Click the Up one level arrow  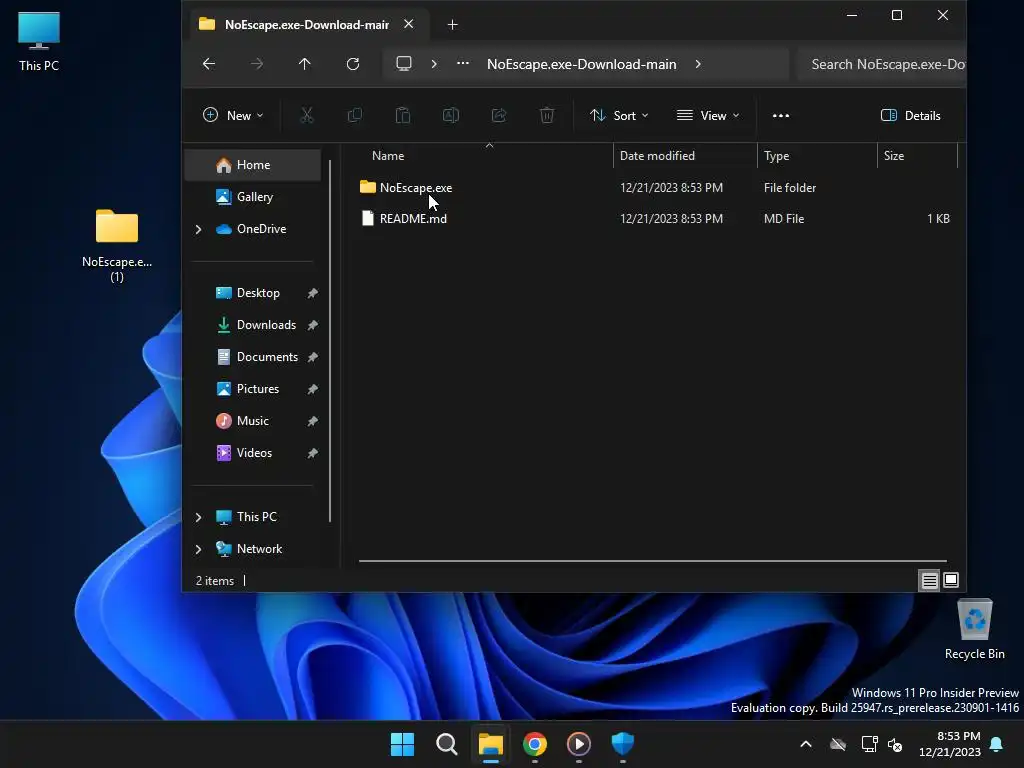pyautogui.click(x=304, y=64)
